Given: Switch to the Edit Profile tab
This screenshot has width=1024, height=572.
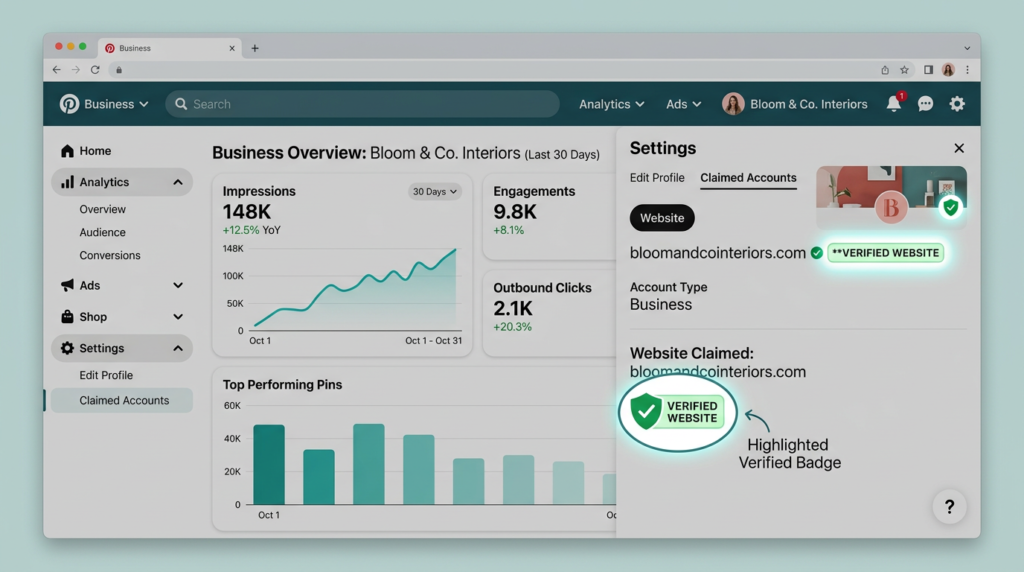Looking at the screenshot, I should [657, 178].
